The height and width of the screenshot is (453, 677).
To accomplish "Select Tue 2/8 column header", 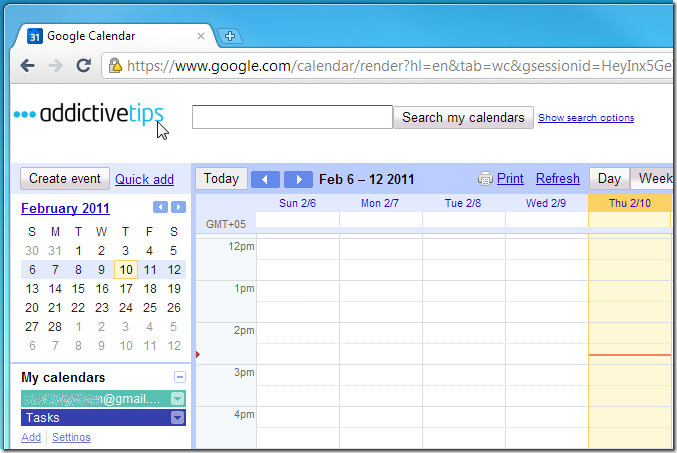I will point(463,203).
